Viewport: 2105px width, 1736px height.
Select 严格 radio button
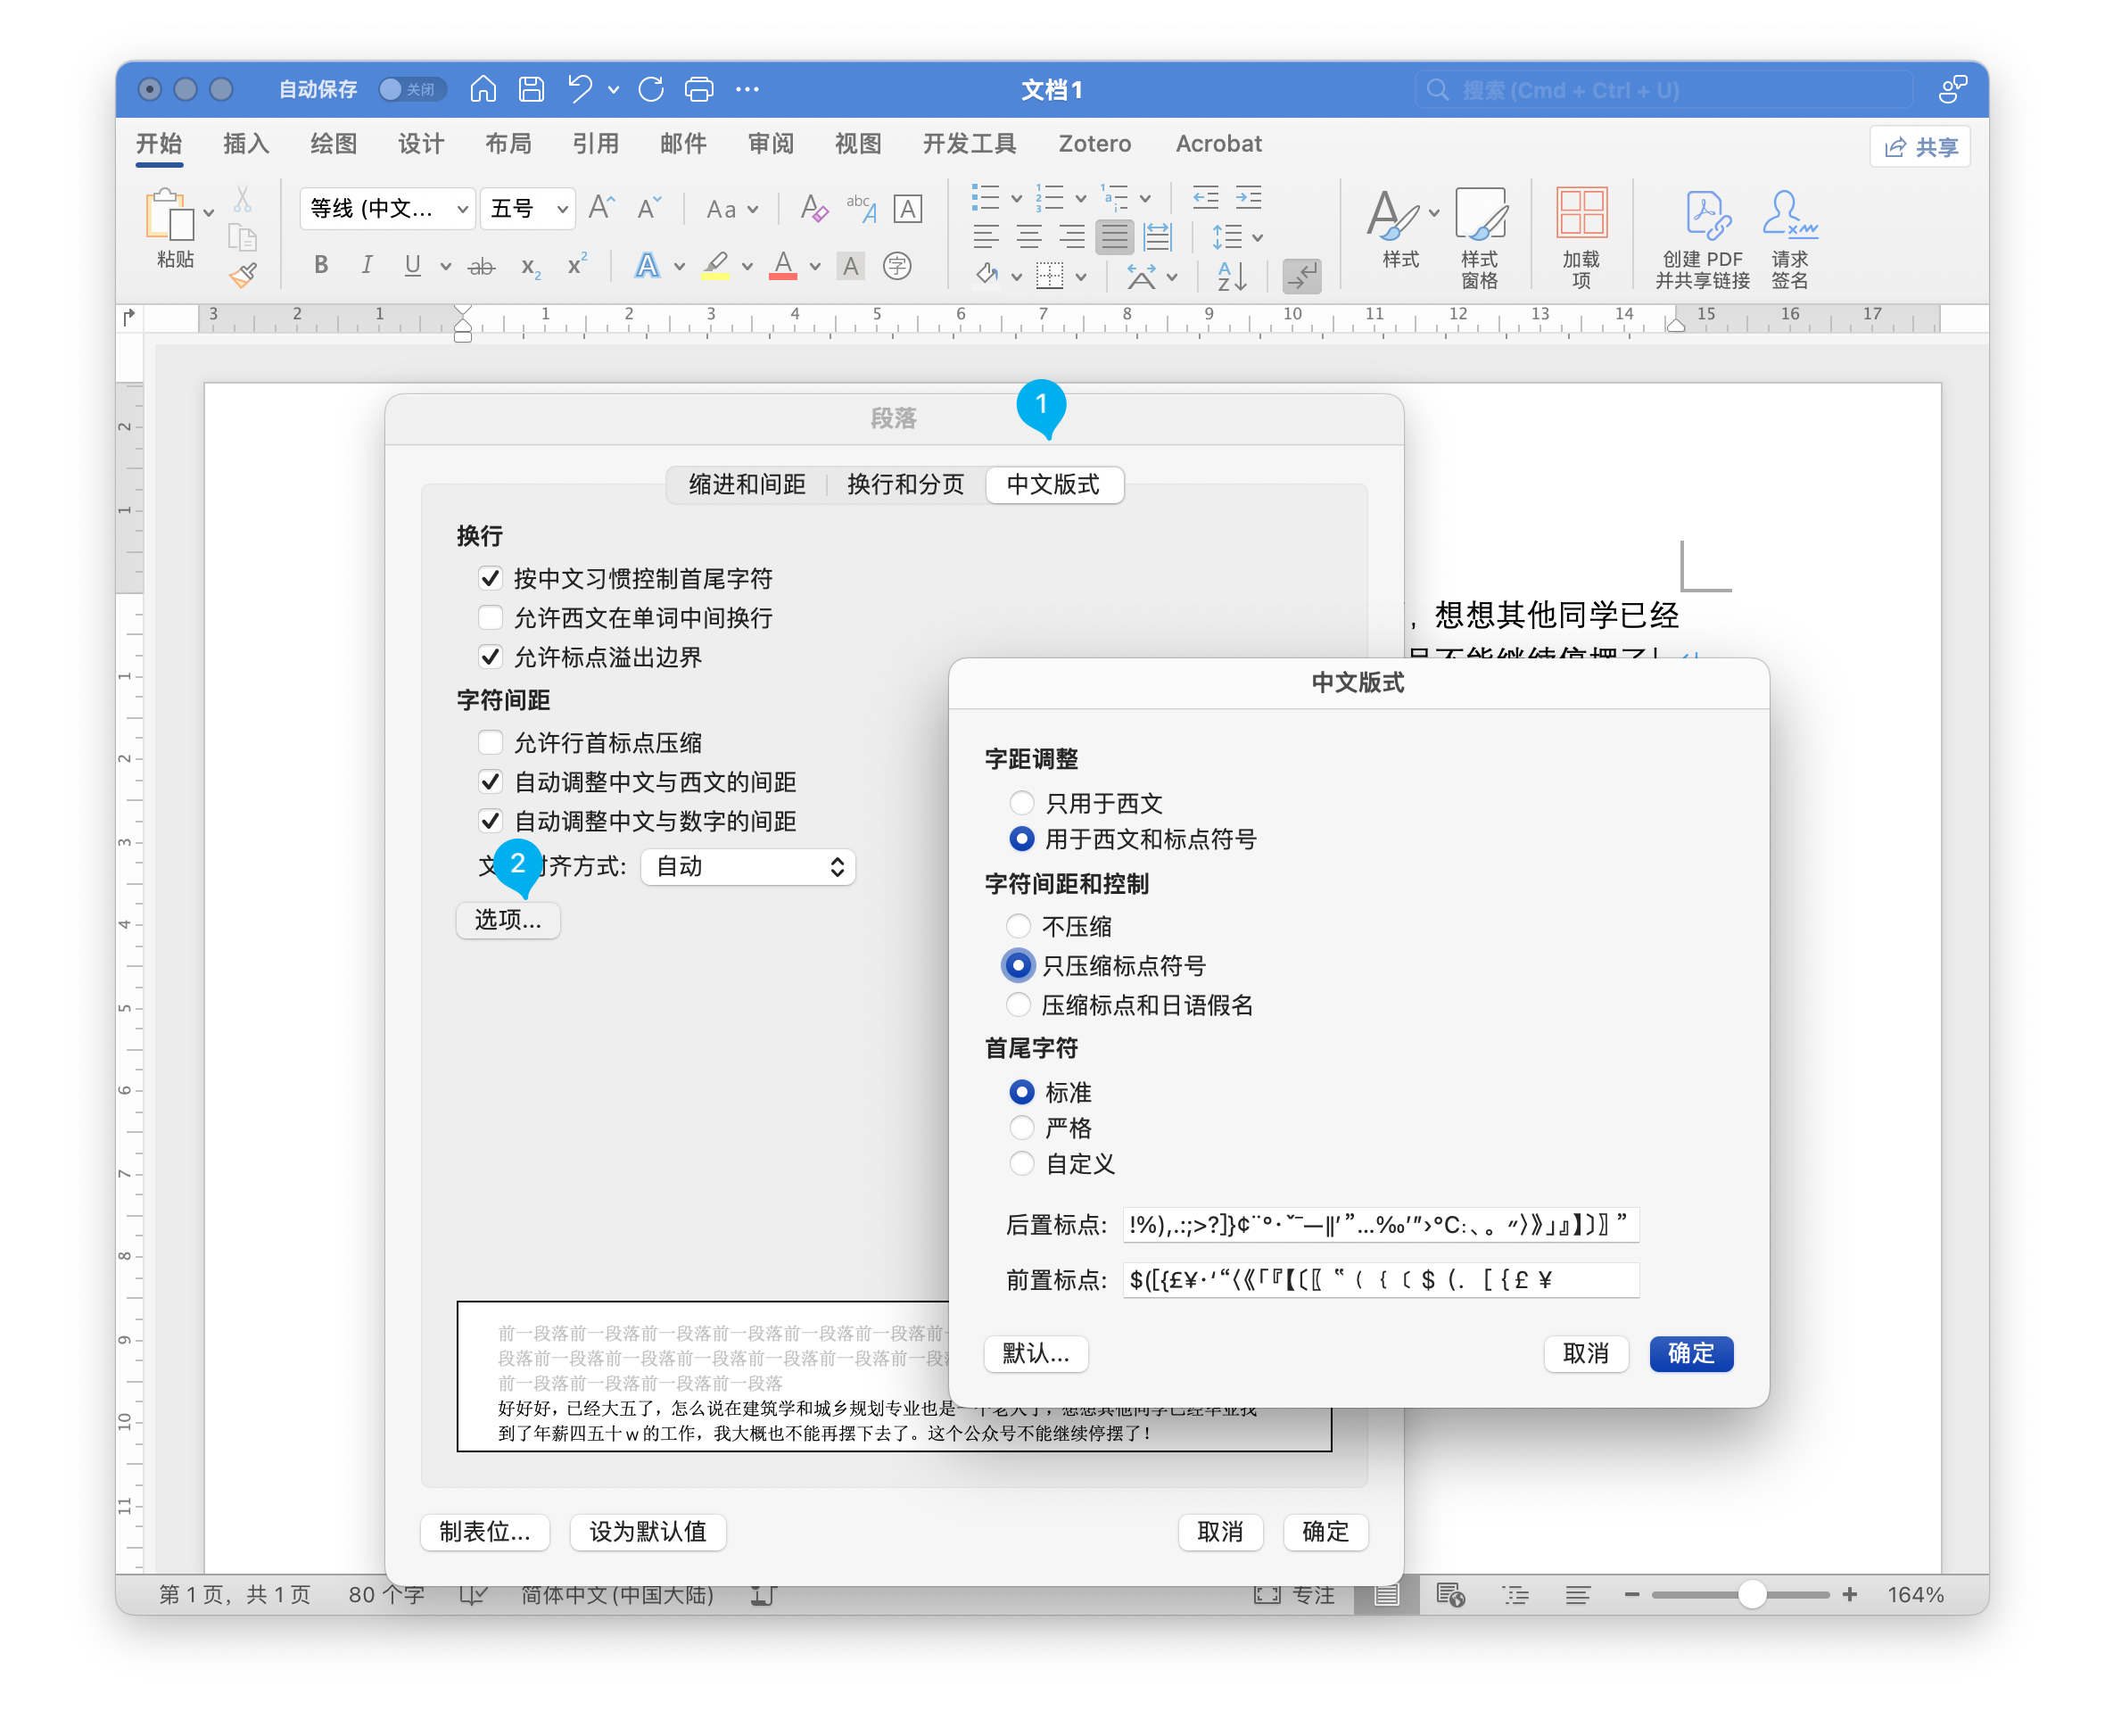point(1021,1128)
